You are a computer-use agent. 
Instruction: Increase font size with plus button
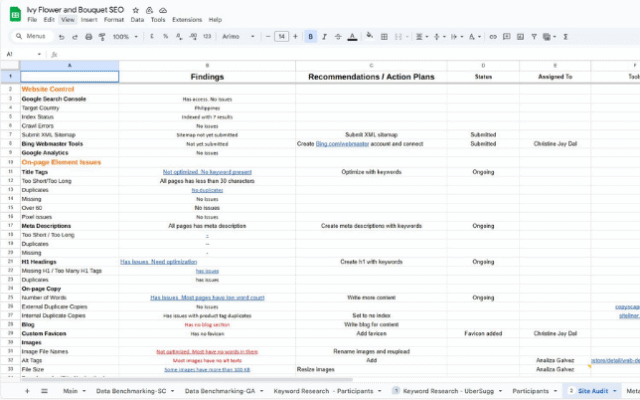[x=295, y=36]
